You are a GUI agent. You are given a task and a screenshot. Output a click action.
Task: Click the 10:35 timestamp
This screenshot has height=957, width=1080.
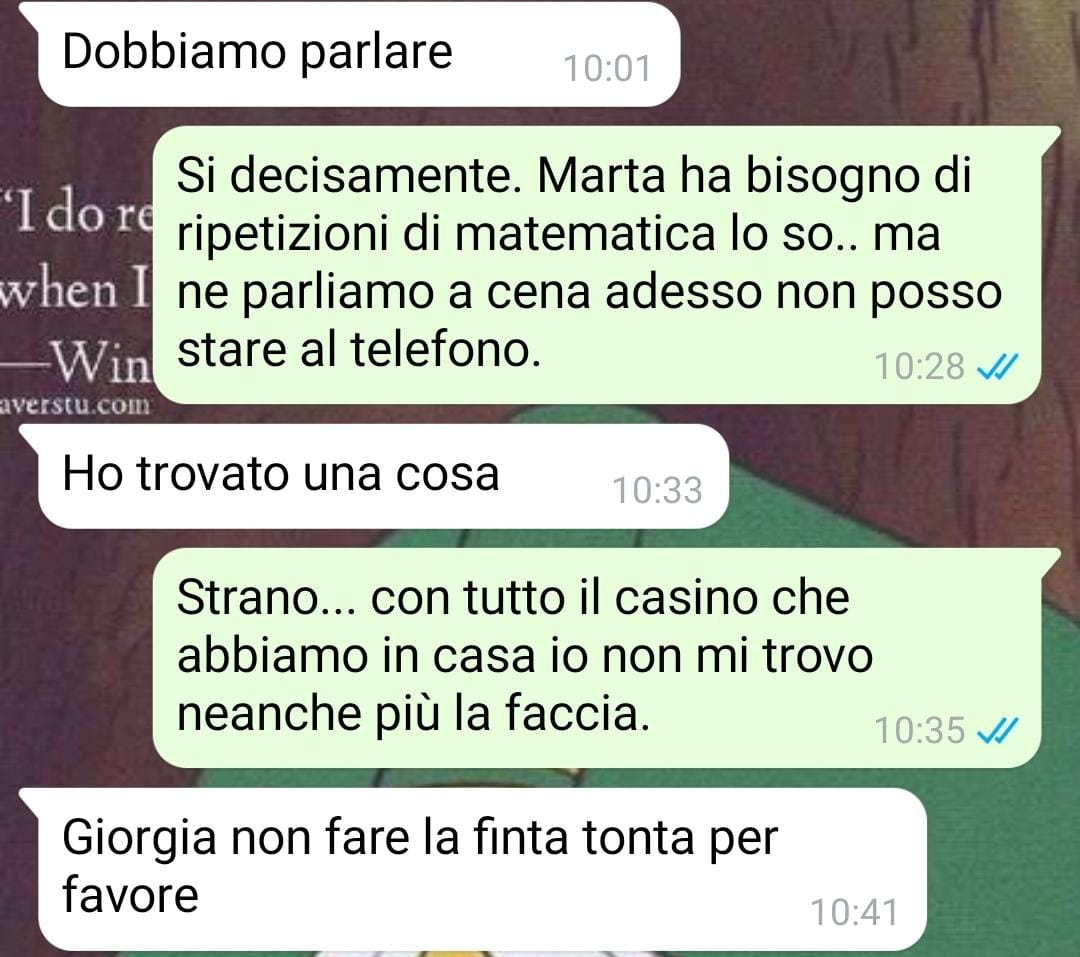919,730
